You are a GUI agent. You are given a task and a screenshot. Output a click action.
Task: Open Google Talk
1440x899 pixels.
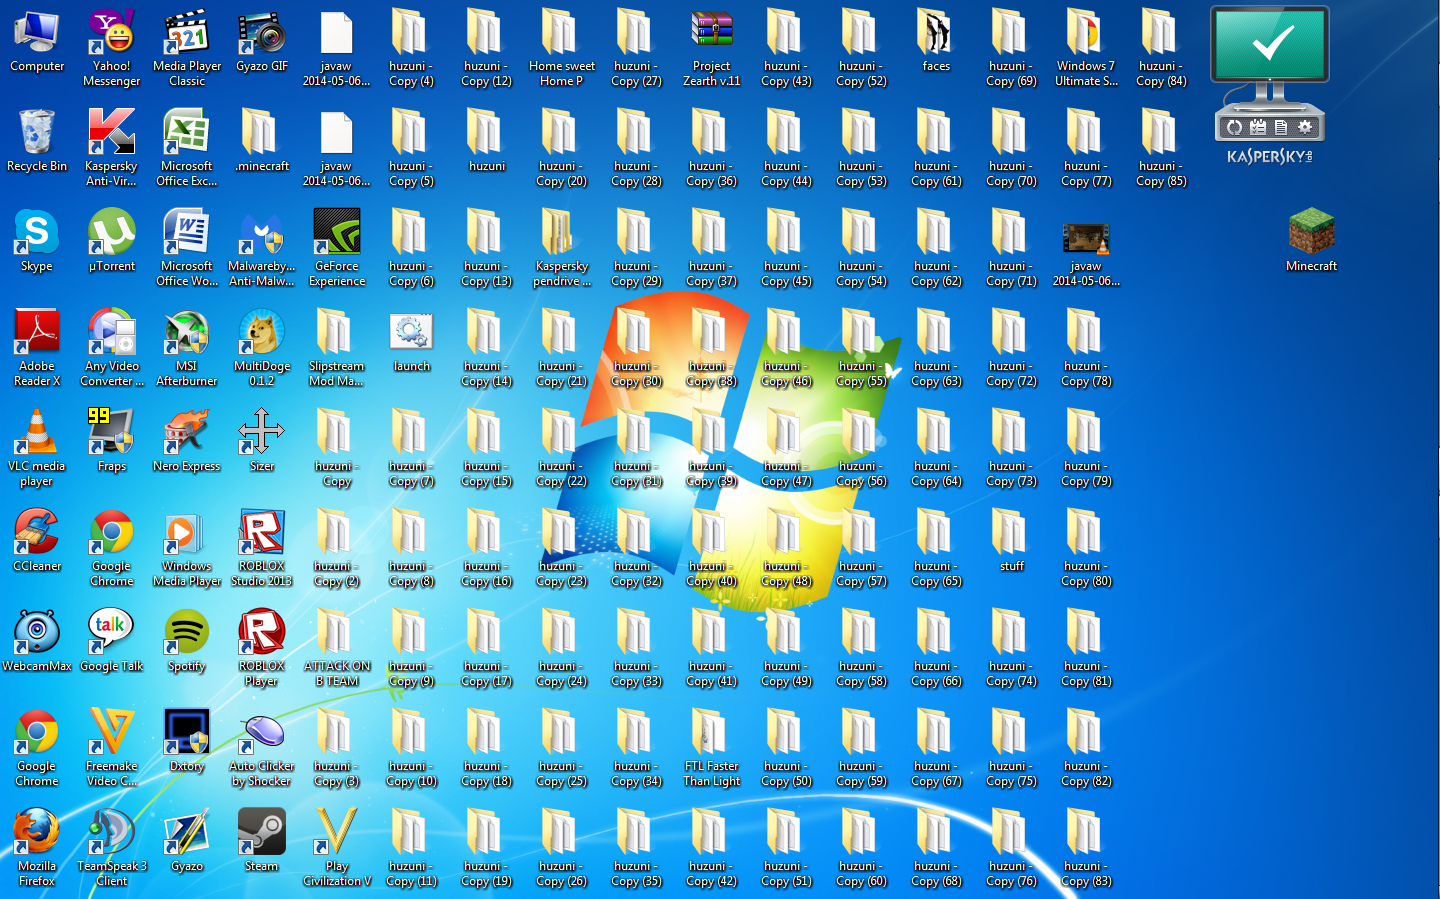tap(112, 642)
